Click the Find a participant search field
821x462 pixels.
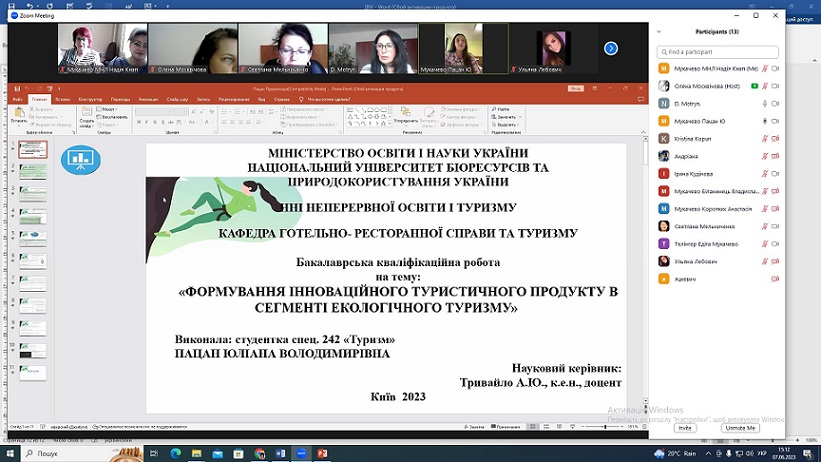(x=718, y=52)
